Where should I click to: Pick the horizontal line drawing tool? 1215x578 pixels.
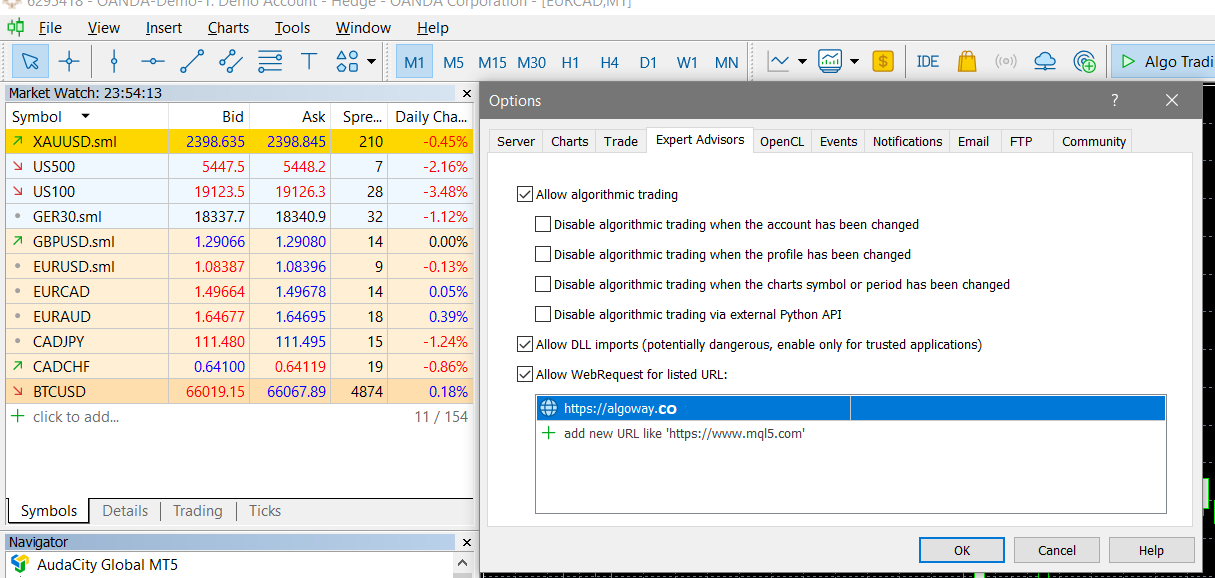coord(153,62)
